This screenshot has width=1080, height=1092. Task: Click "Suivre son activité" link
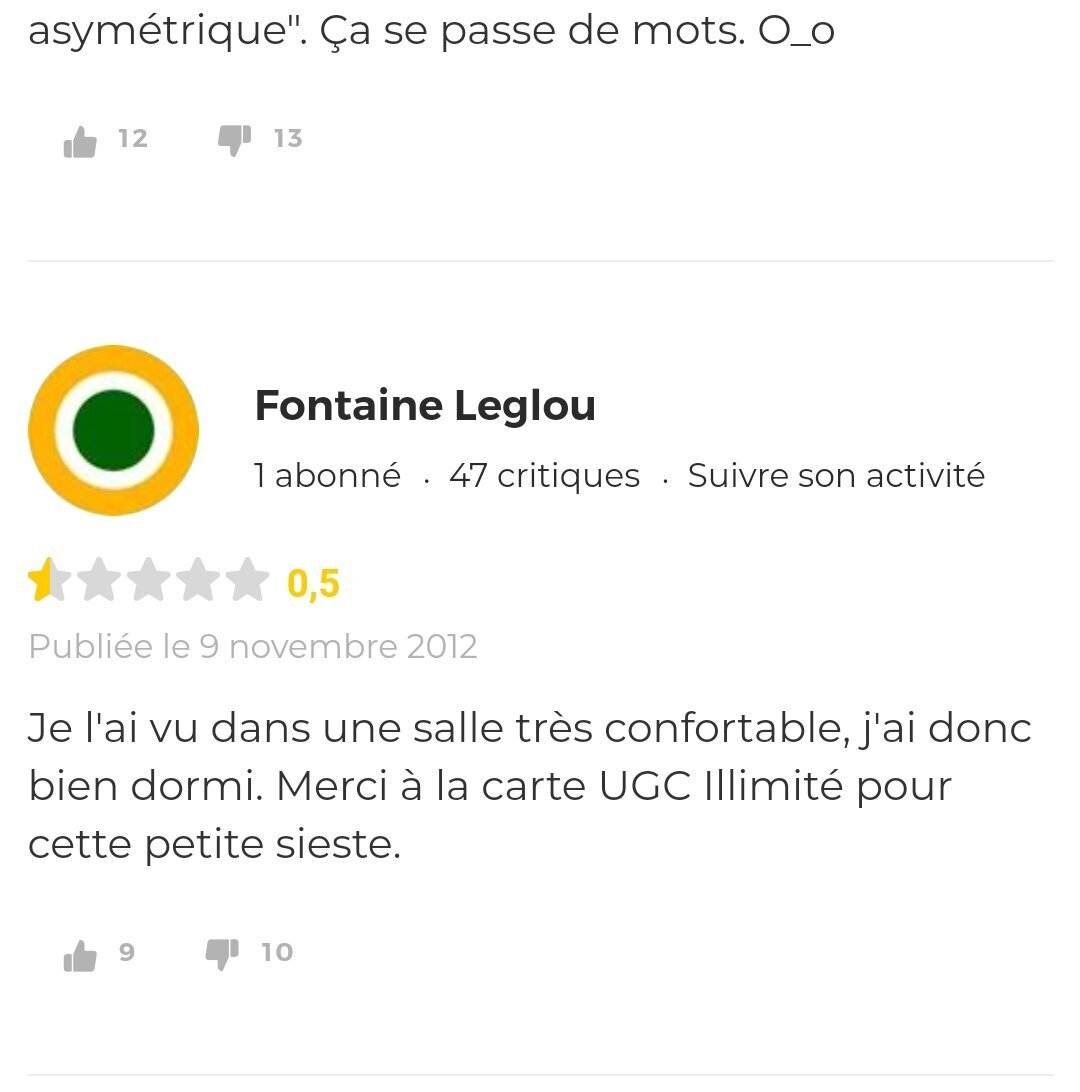[836, 476]
